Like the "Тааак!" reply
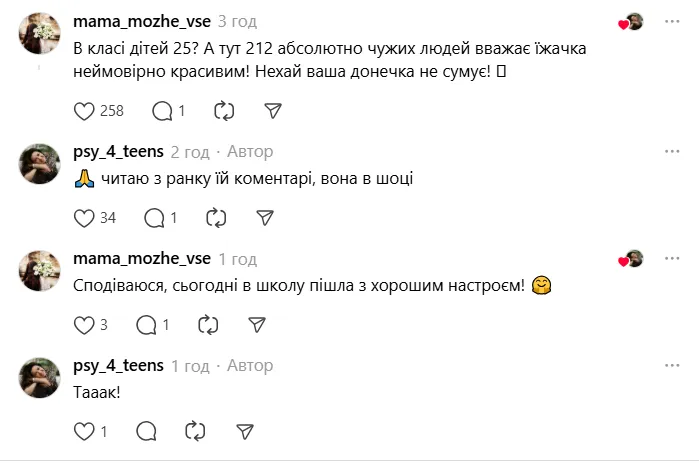This screenshot has height=473, width=699. tap(84, 431)
